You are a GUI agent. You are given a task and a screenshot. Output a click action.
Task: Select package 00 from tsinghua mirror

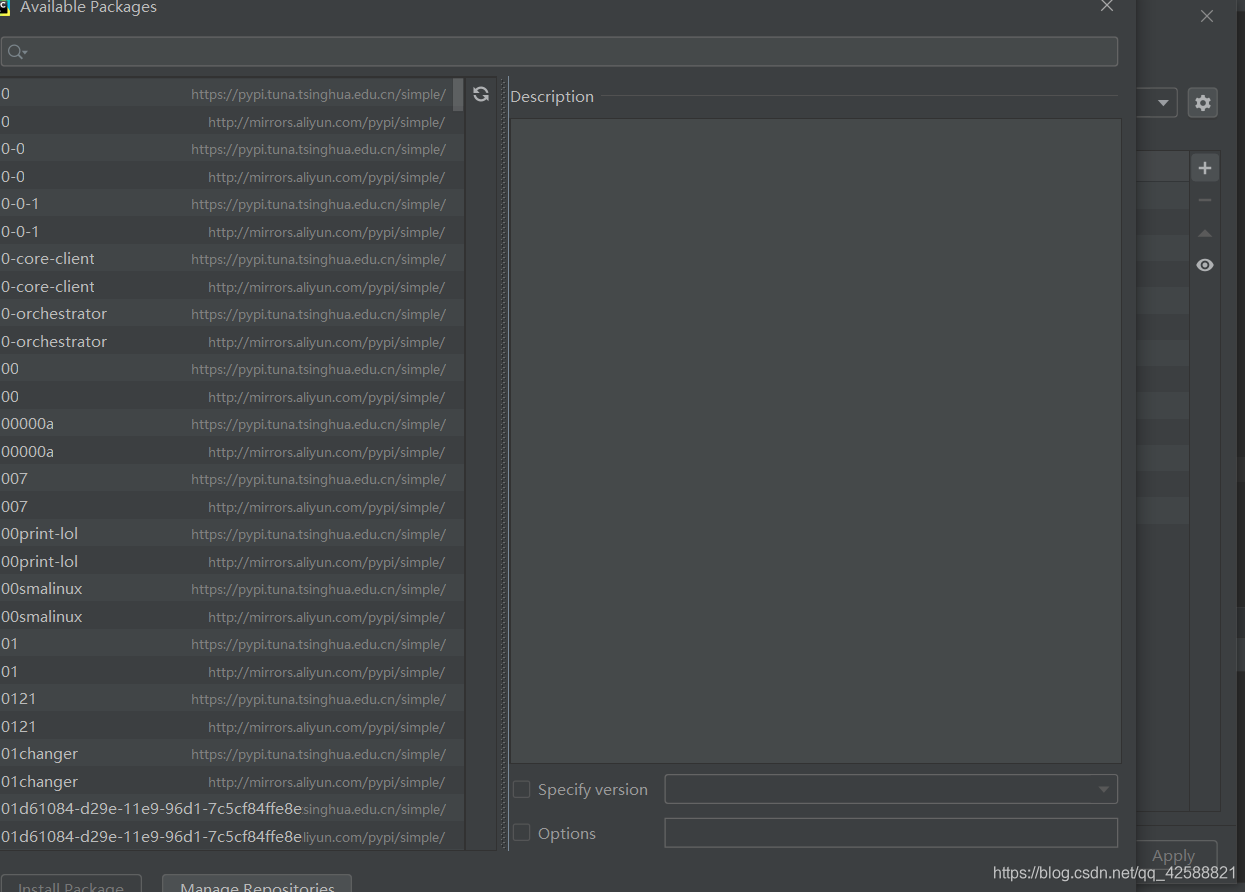point(226,369)
